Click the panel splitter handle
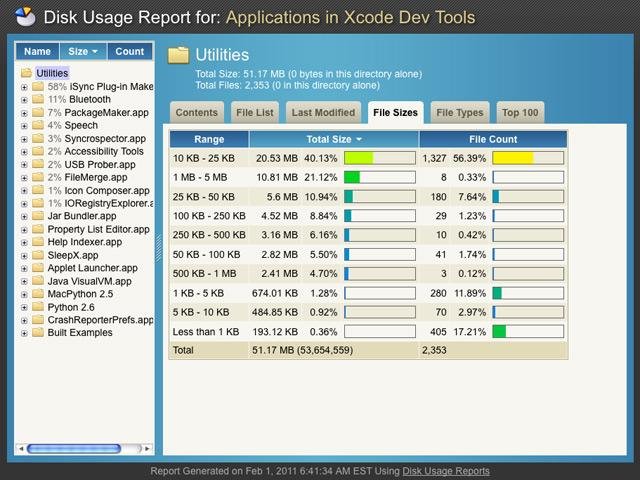The image size is (640, 480). [x=159, y=248]
